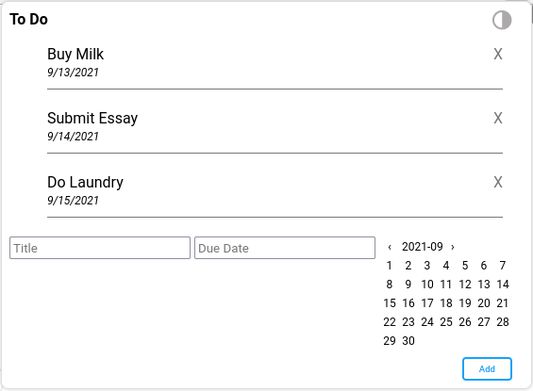Screen dimensions: 533x391
Task: Click the Title input field
Action: [x=100, y=248]
